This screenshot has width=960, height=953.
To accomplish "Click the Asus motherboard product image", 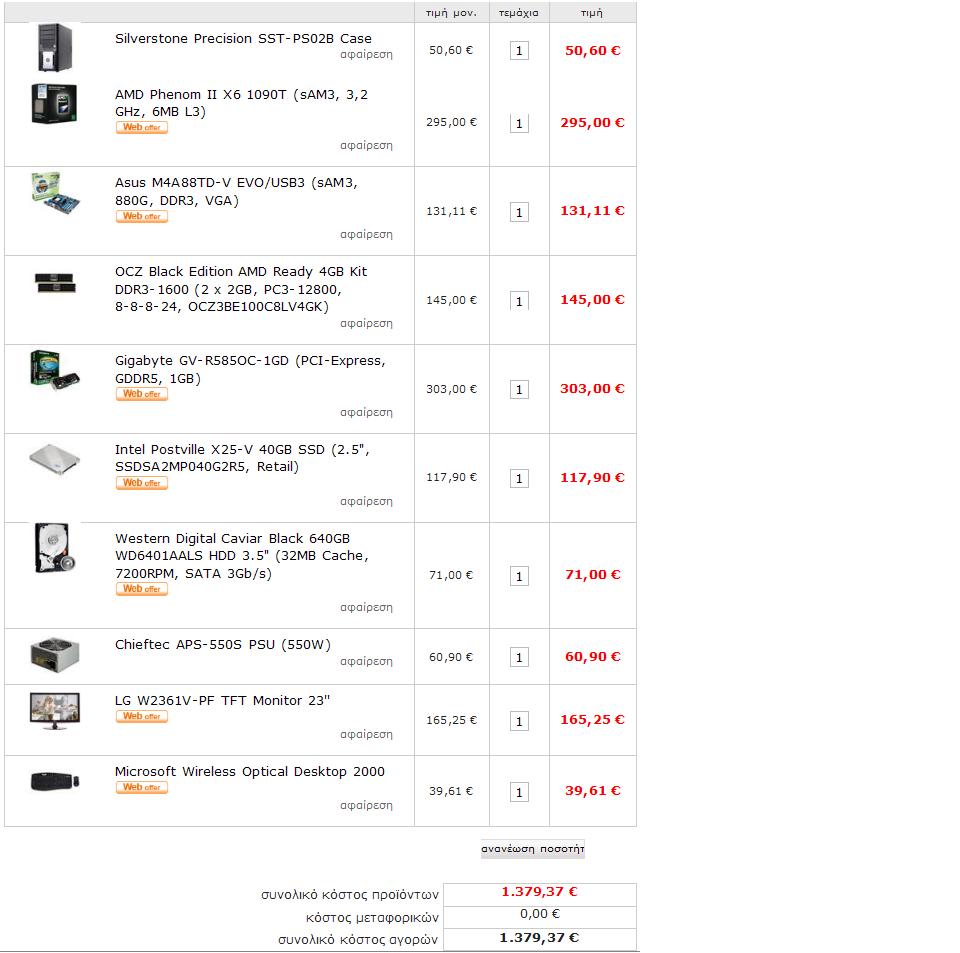I will [55, 193].
